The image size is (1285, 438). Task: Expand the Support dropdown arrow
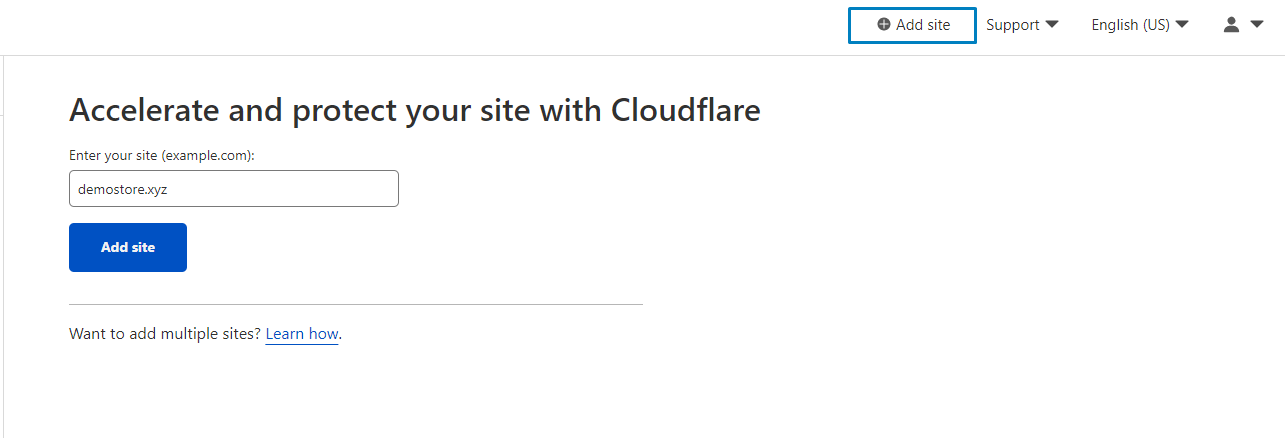1052,25
